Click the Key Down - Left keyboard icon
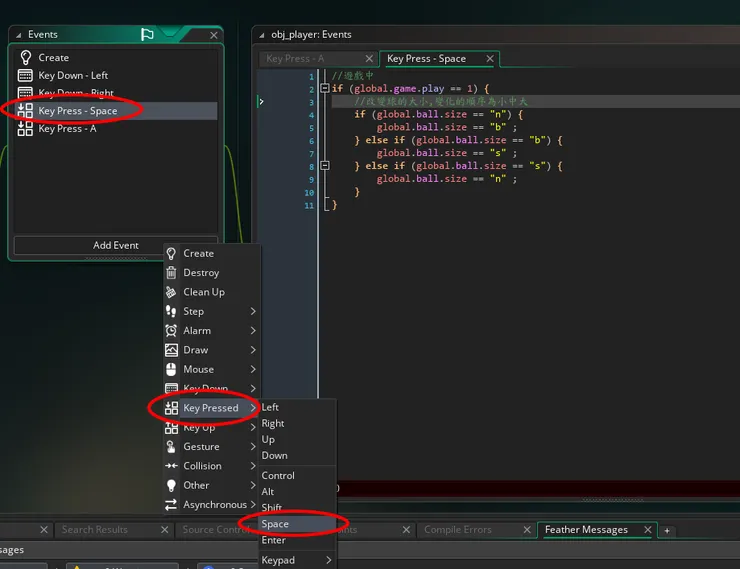Screen dimensions: 740x569 pyautogui.click(x=25, y=75)
